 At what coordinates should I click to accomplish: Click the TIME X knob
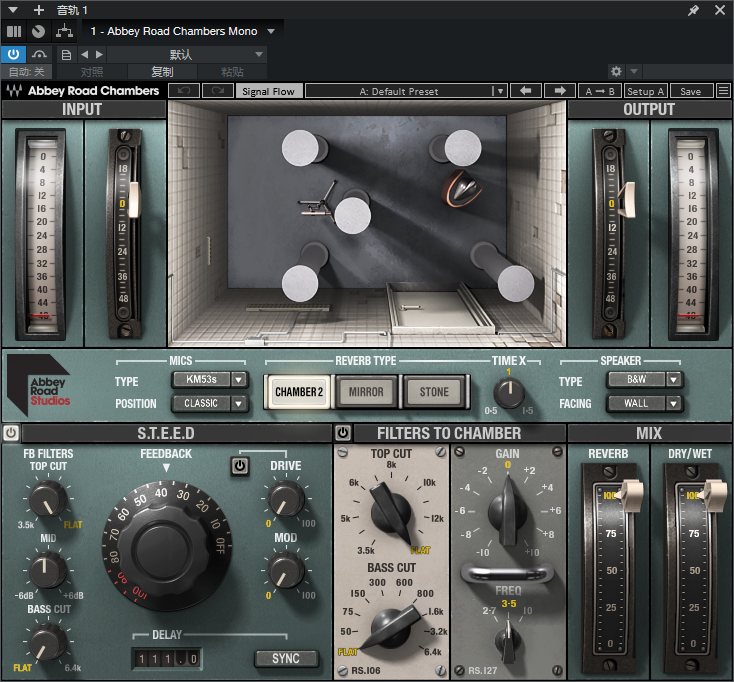[509, 393]
